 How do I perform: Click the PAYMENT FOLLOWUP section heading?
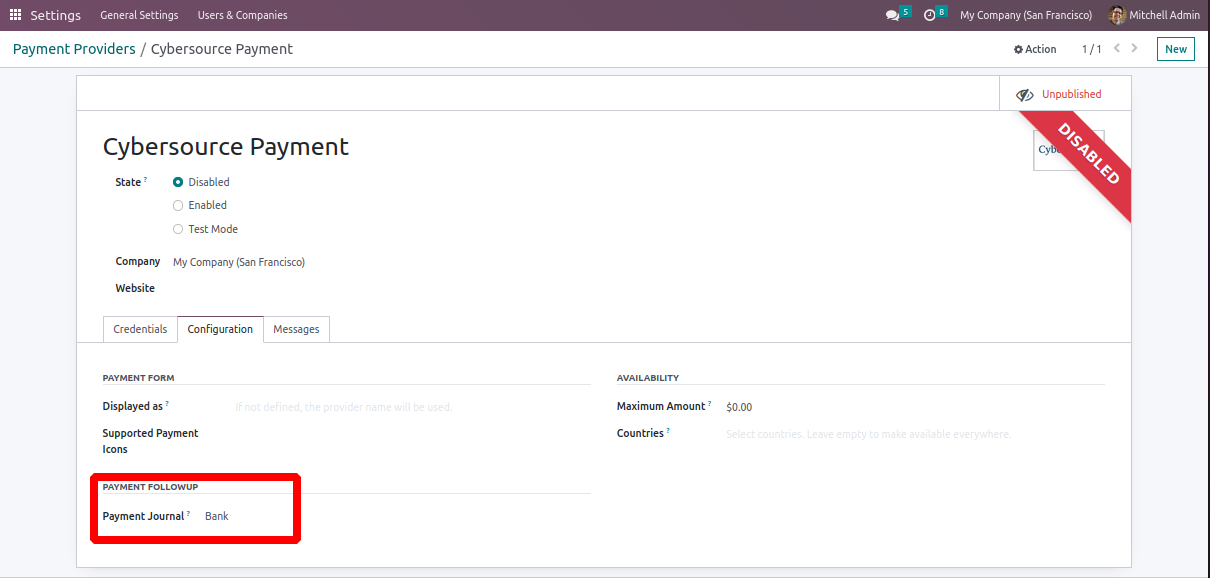pyautogui.click(x=150, y=487)
